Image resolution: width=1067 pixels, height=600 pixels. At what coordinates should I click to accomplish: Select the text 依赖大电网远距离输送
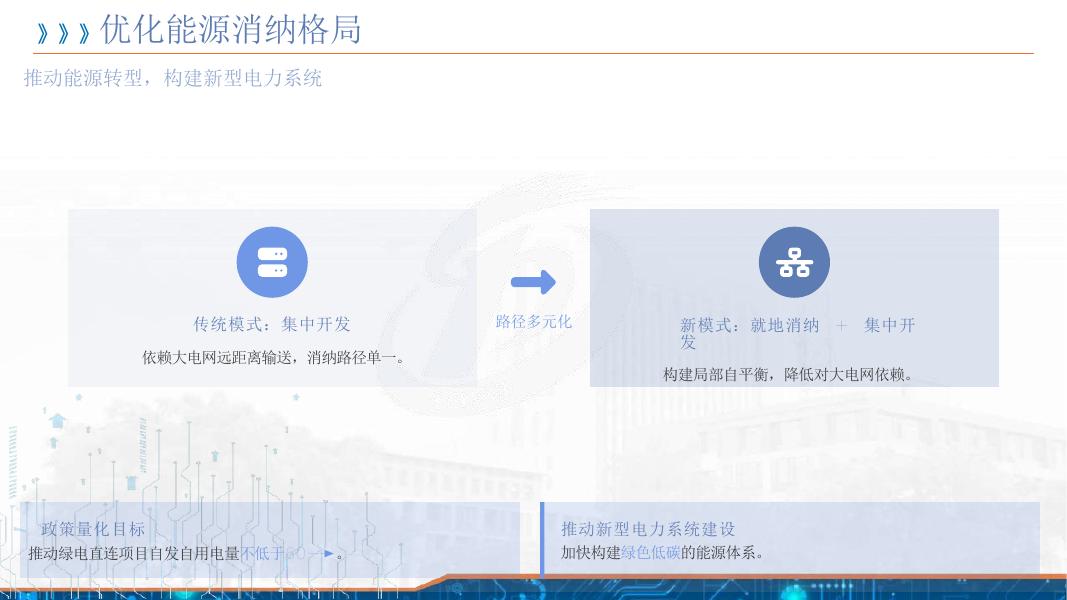[x=215, y=355]
